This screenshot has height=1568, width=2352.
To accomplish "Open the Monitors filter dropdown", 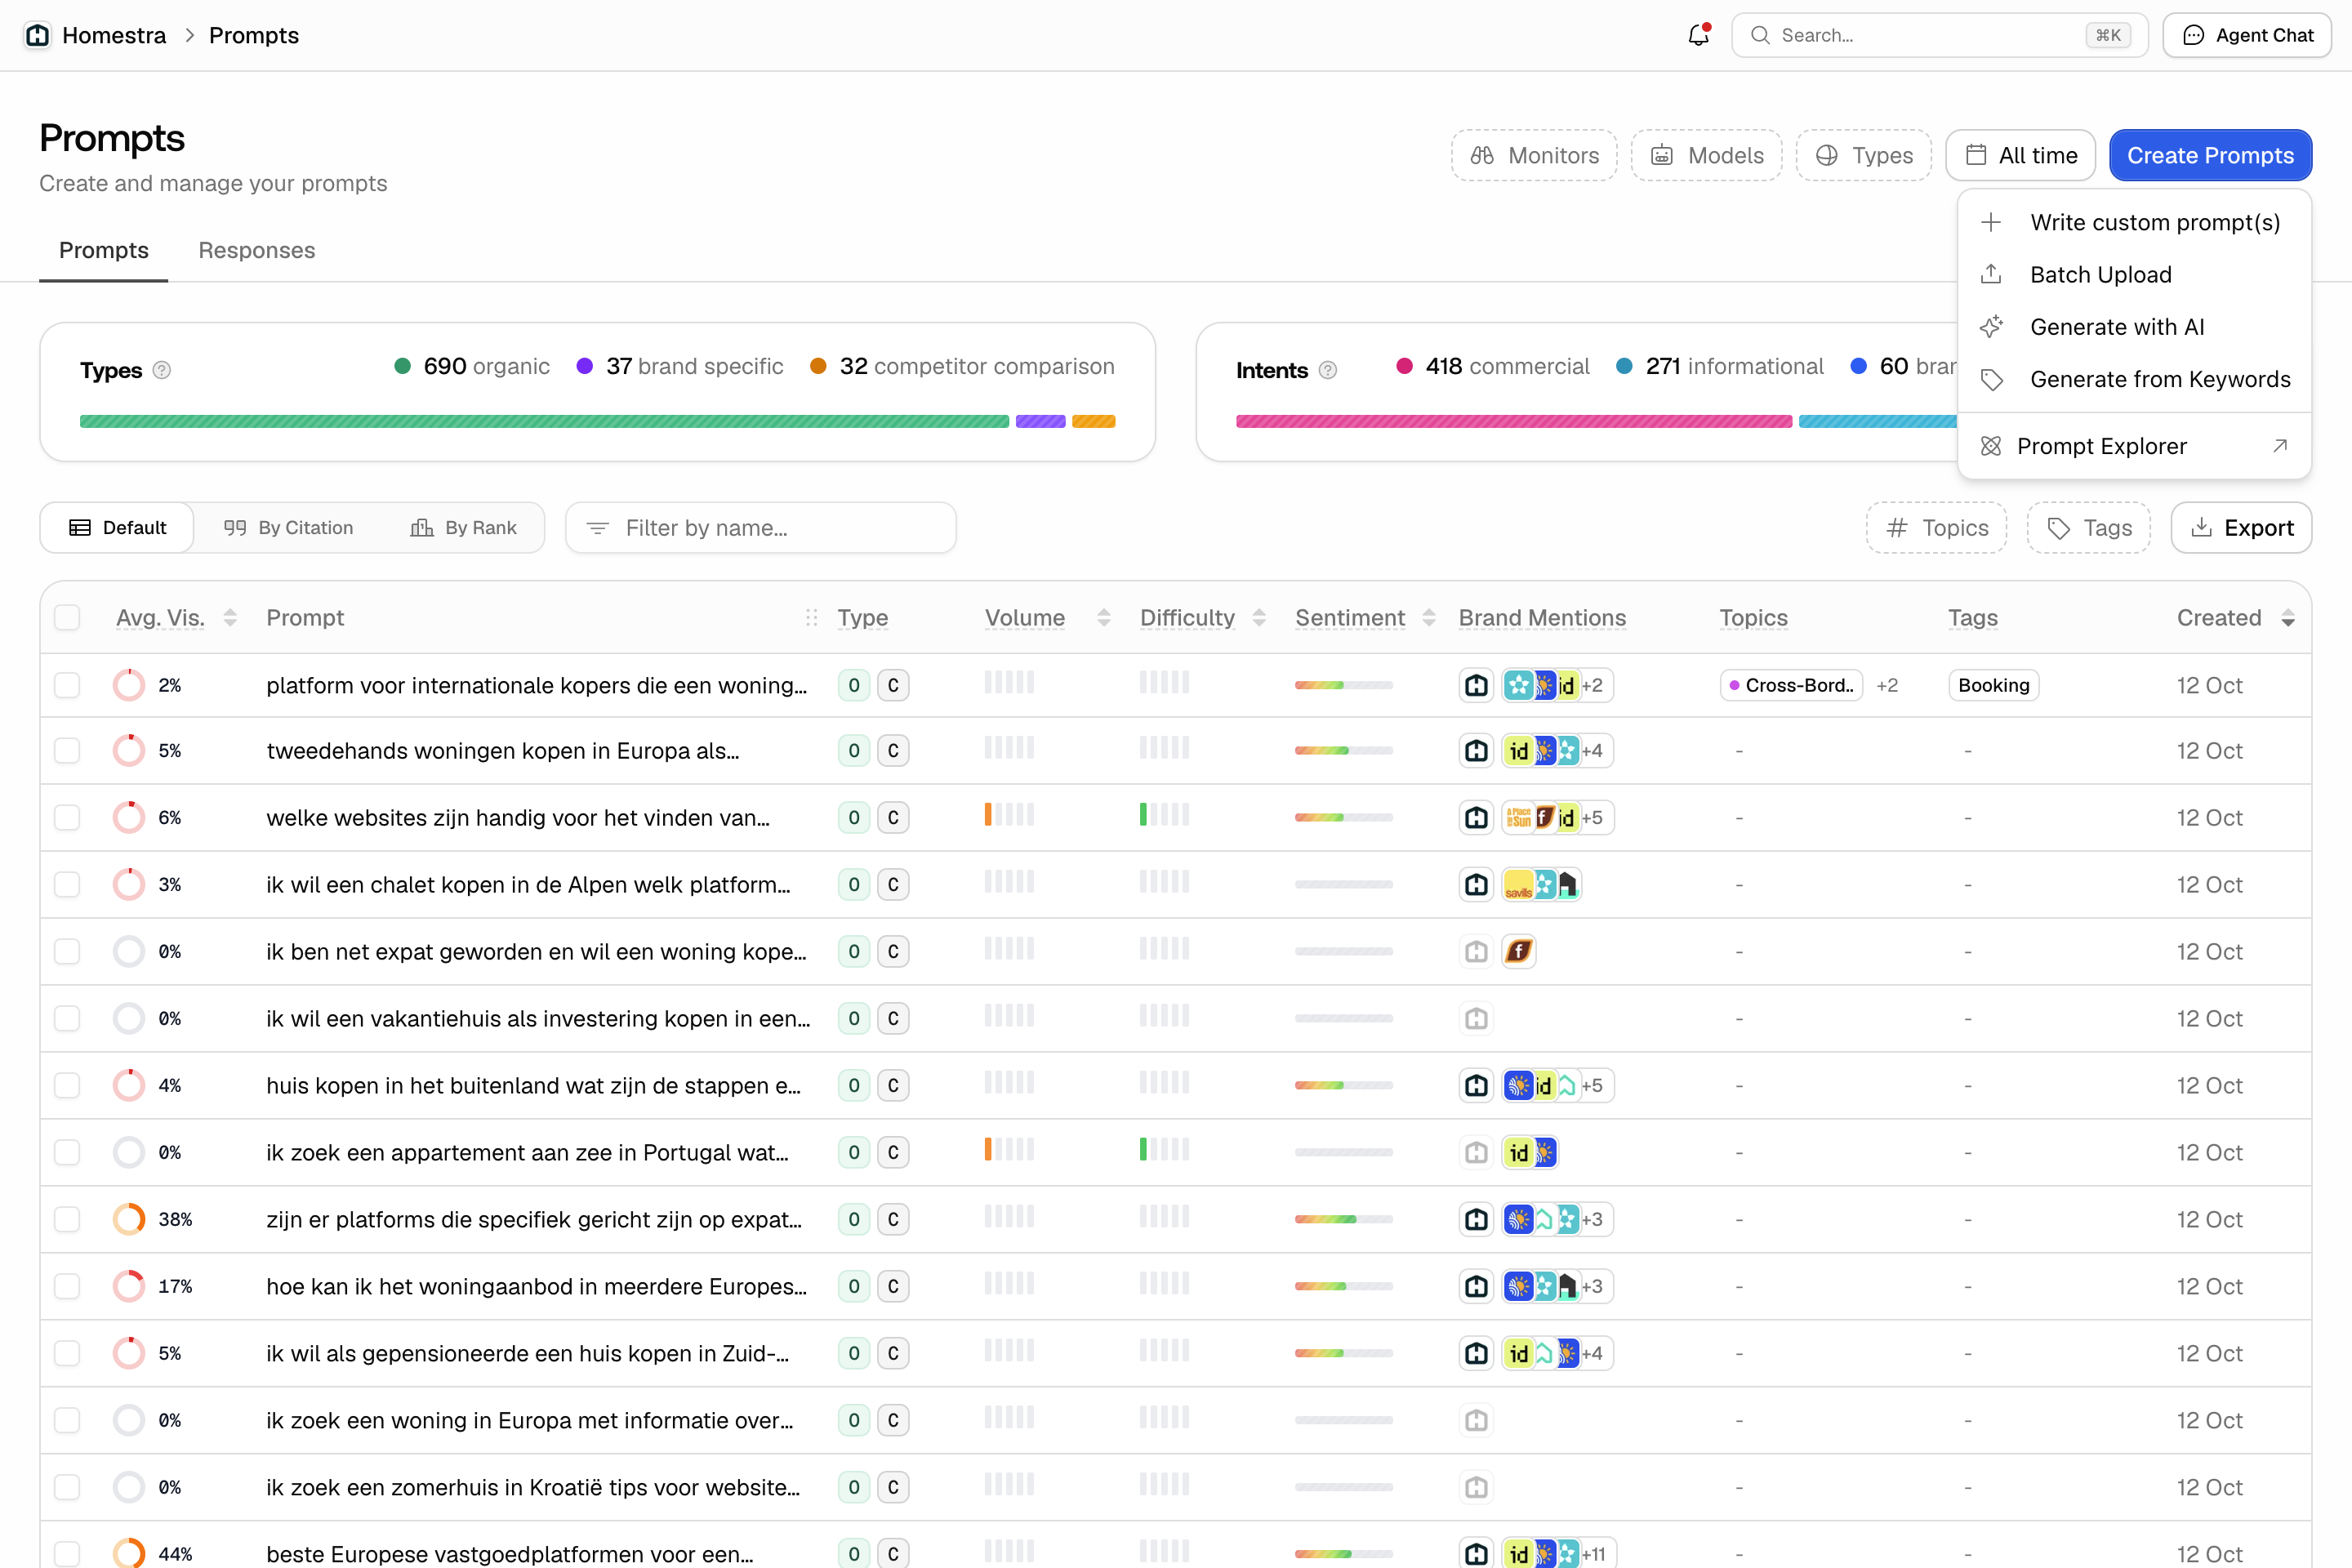I will [x=1534, y=155].
